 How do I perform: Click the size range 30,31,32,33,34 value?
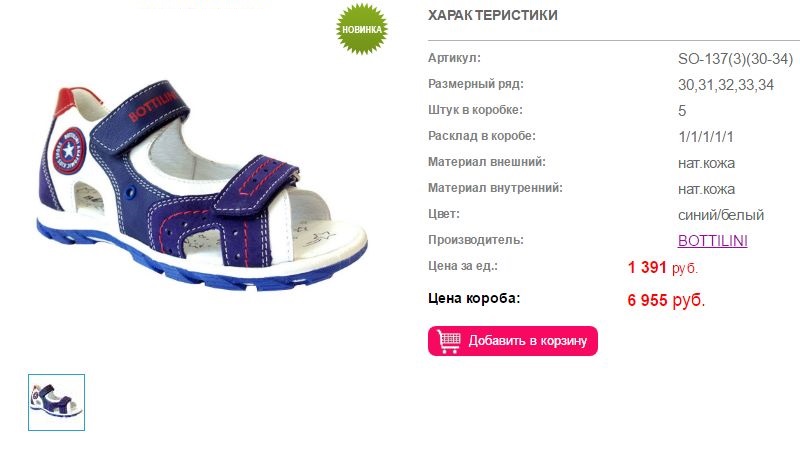tap(726, 85)
